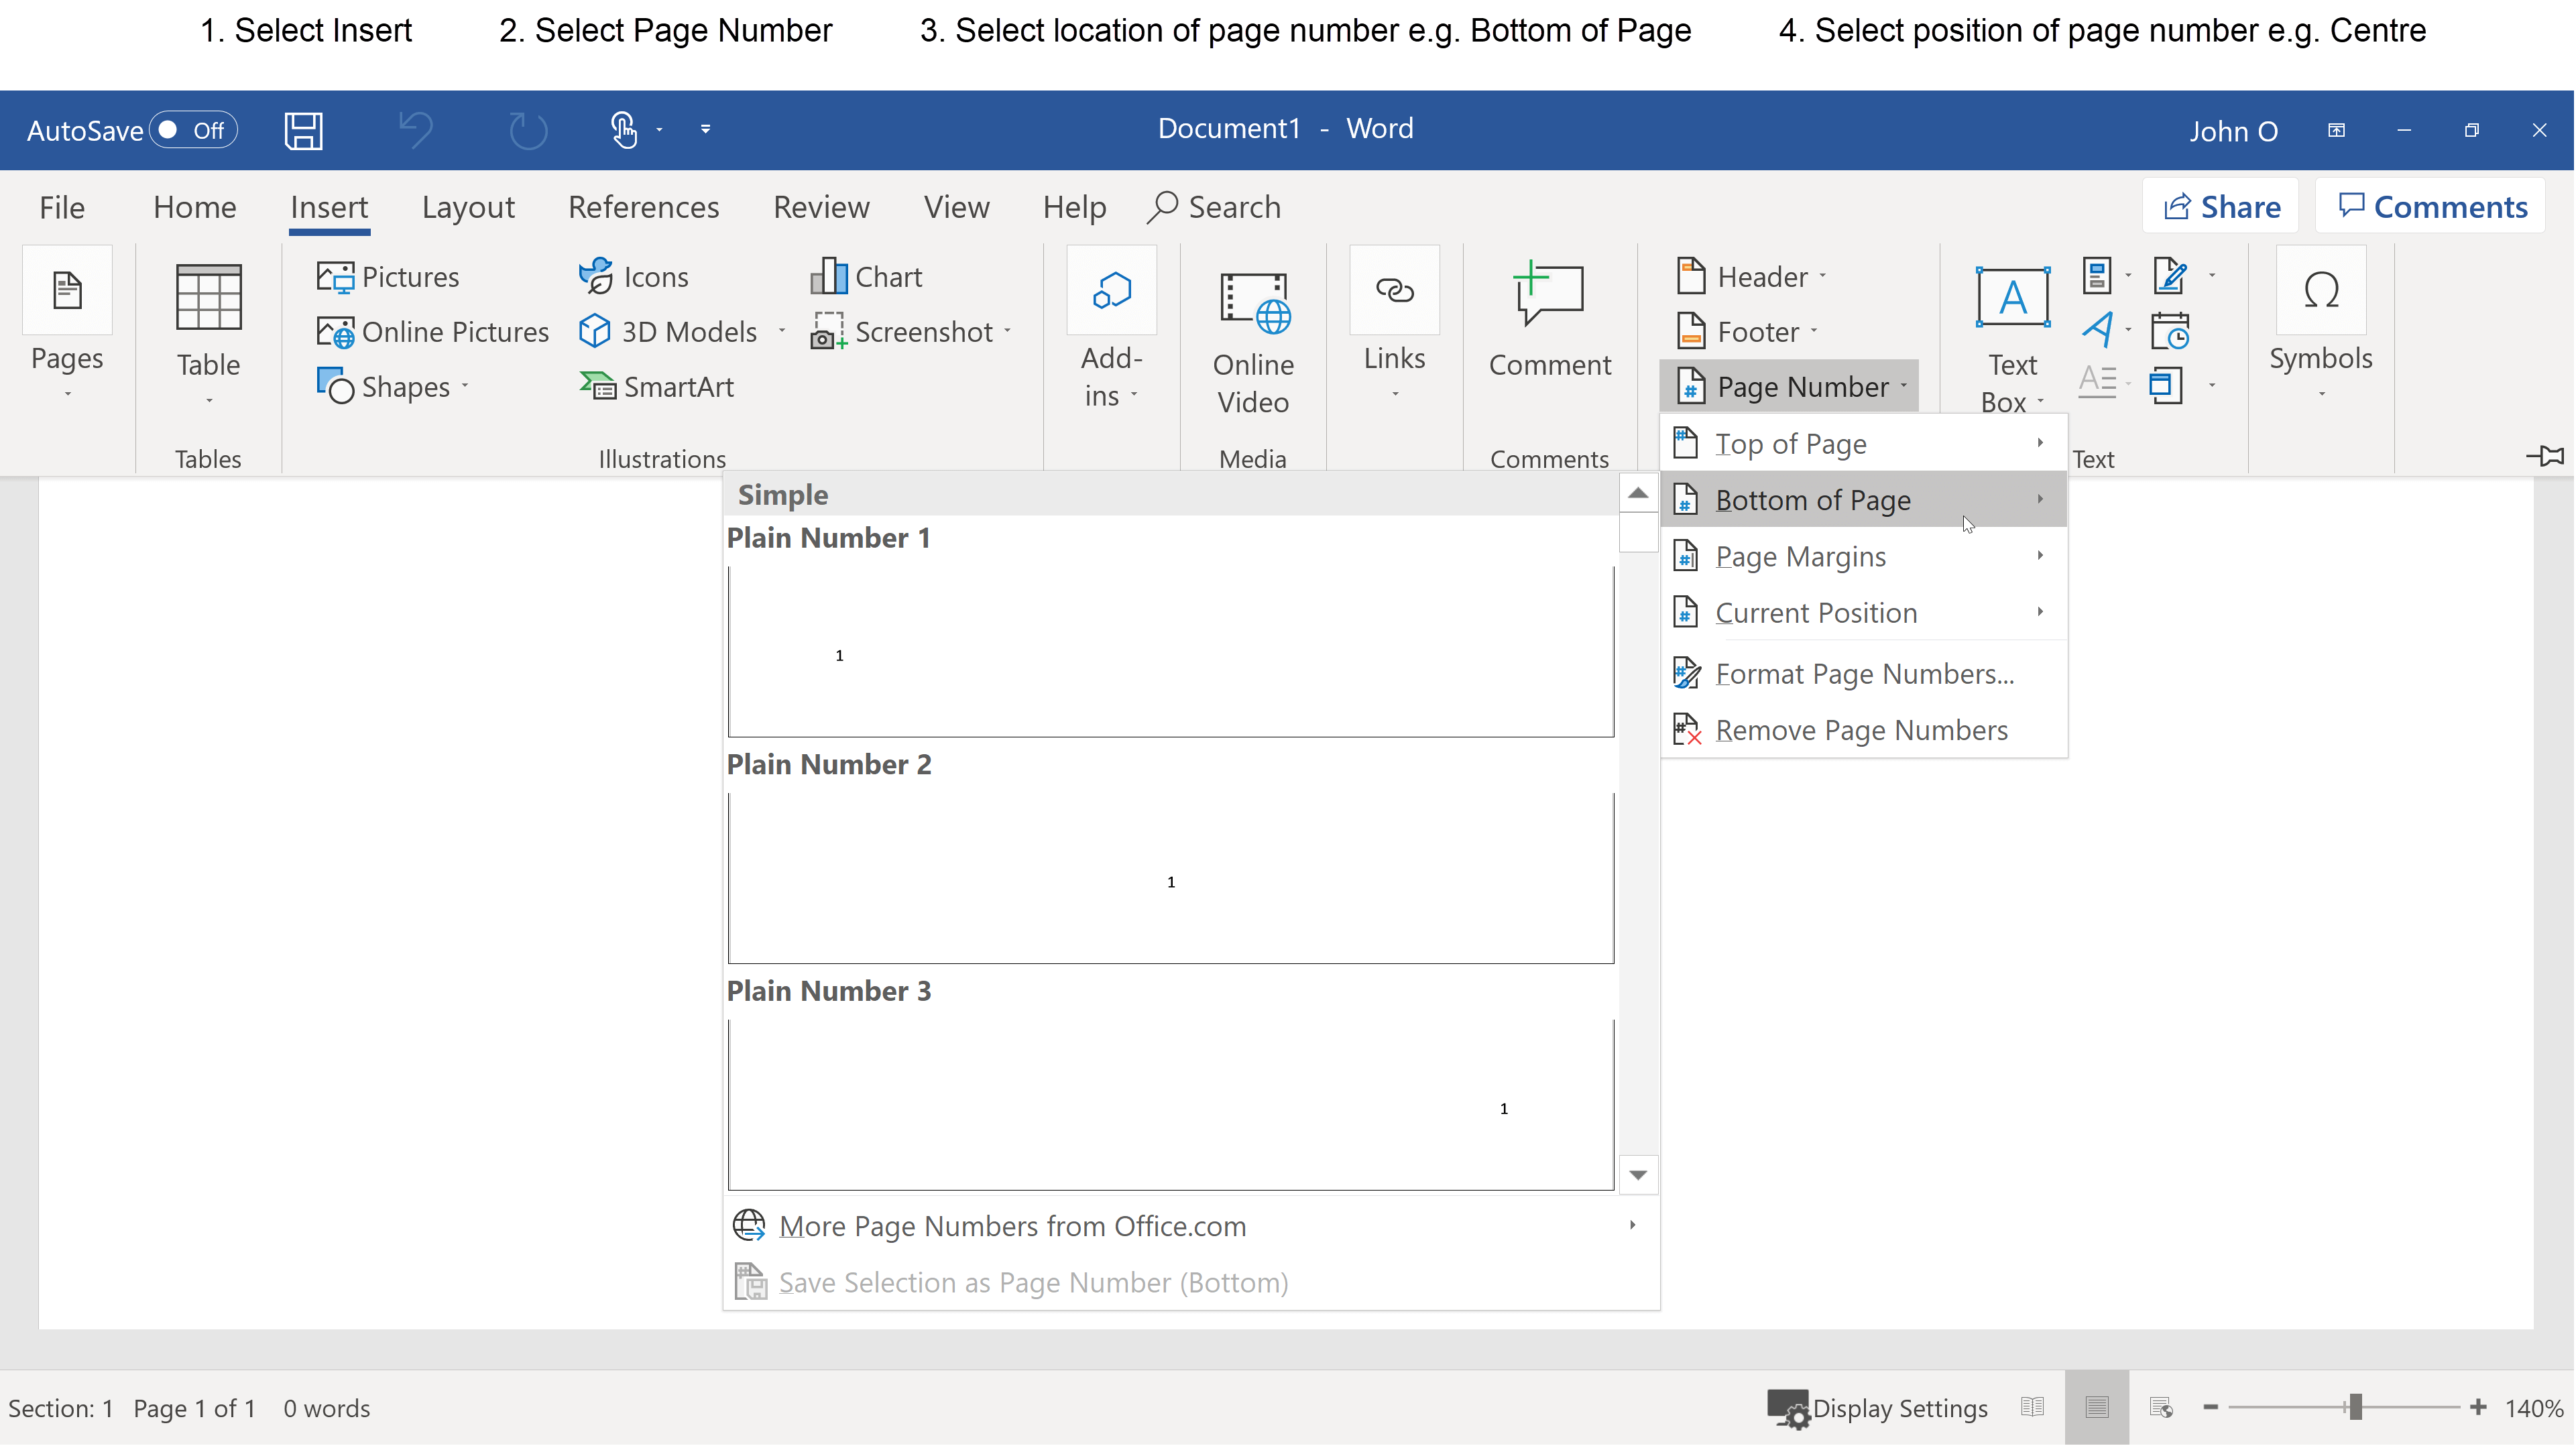Select Remove Page Numbers

pyautogui.click(x=1861, y=730)
